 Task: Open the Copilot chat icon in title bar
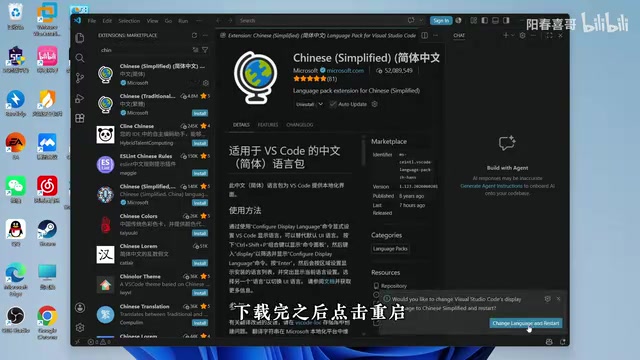[411, 20]
